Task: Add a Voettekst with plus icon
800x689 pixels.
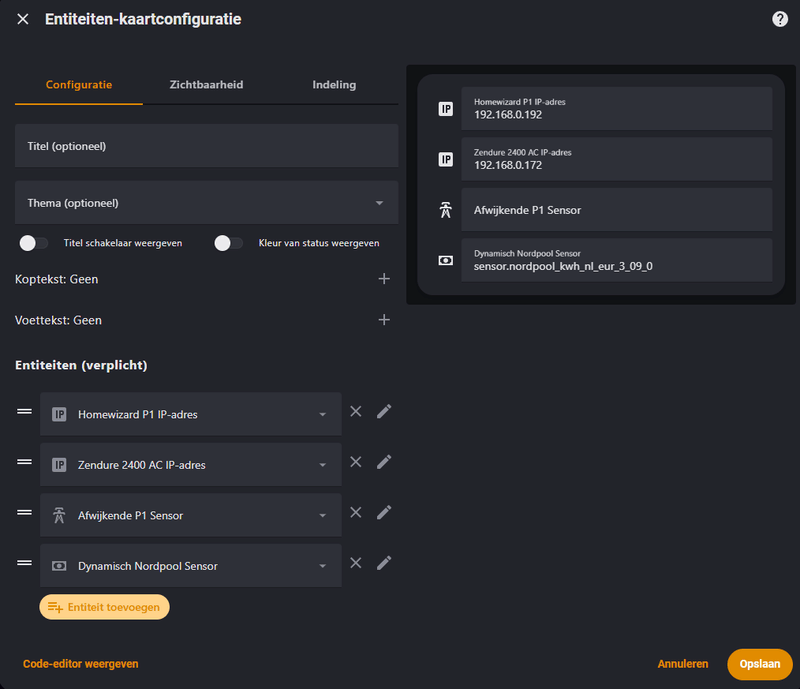Action: point(384,320)
